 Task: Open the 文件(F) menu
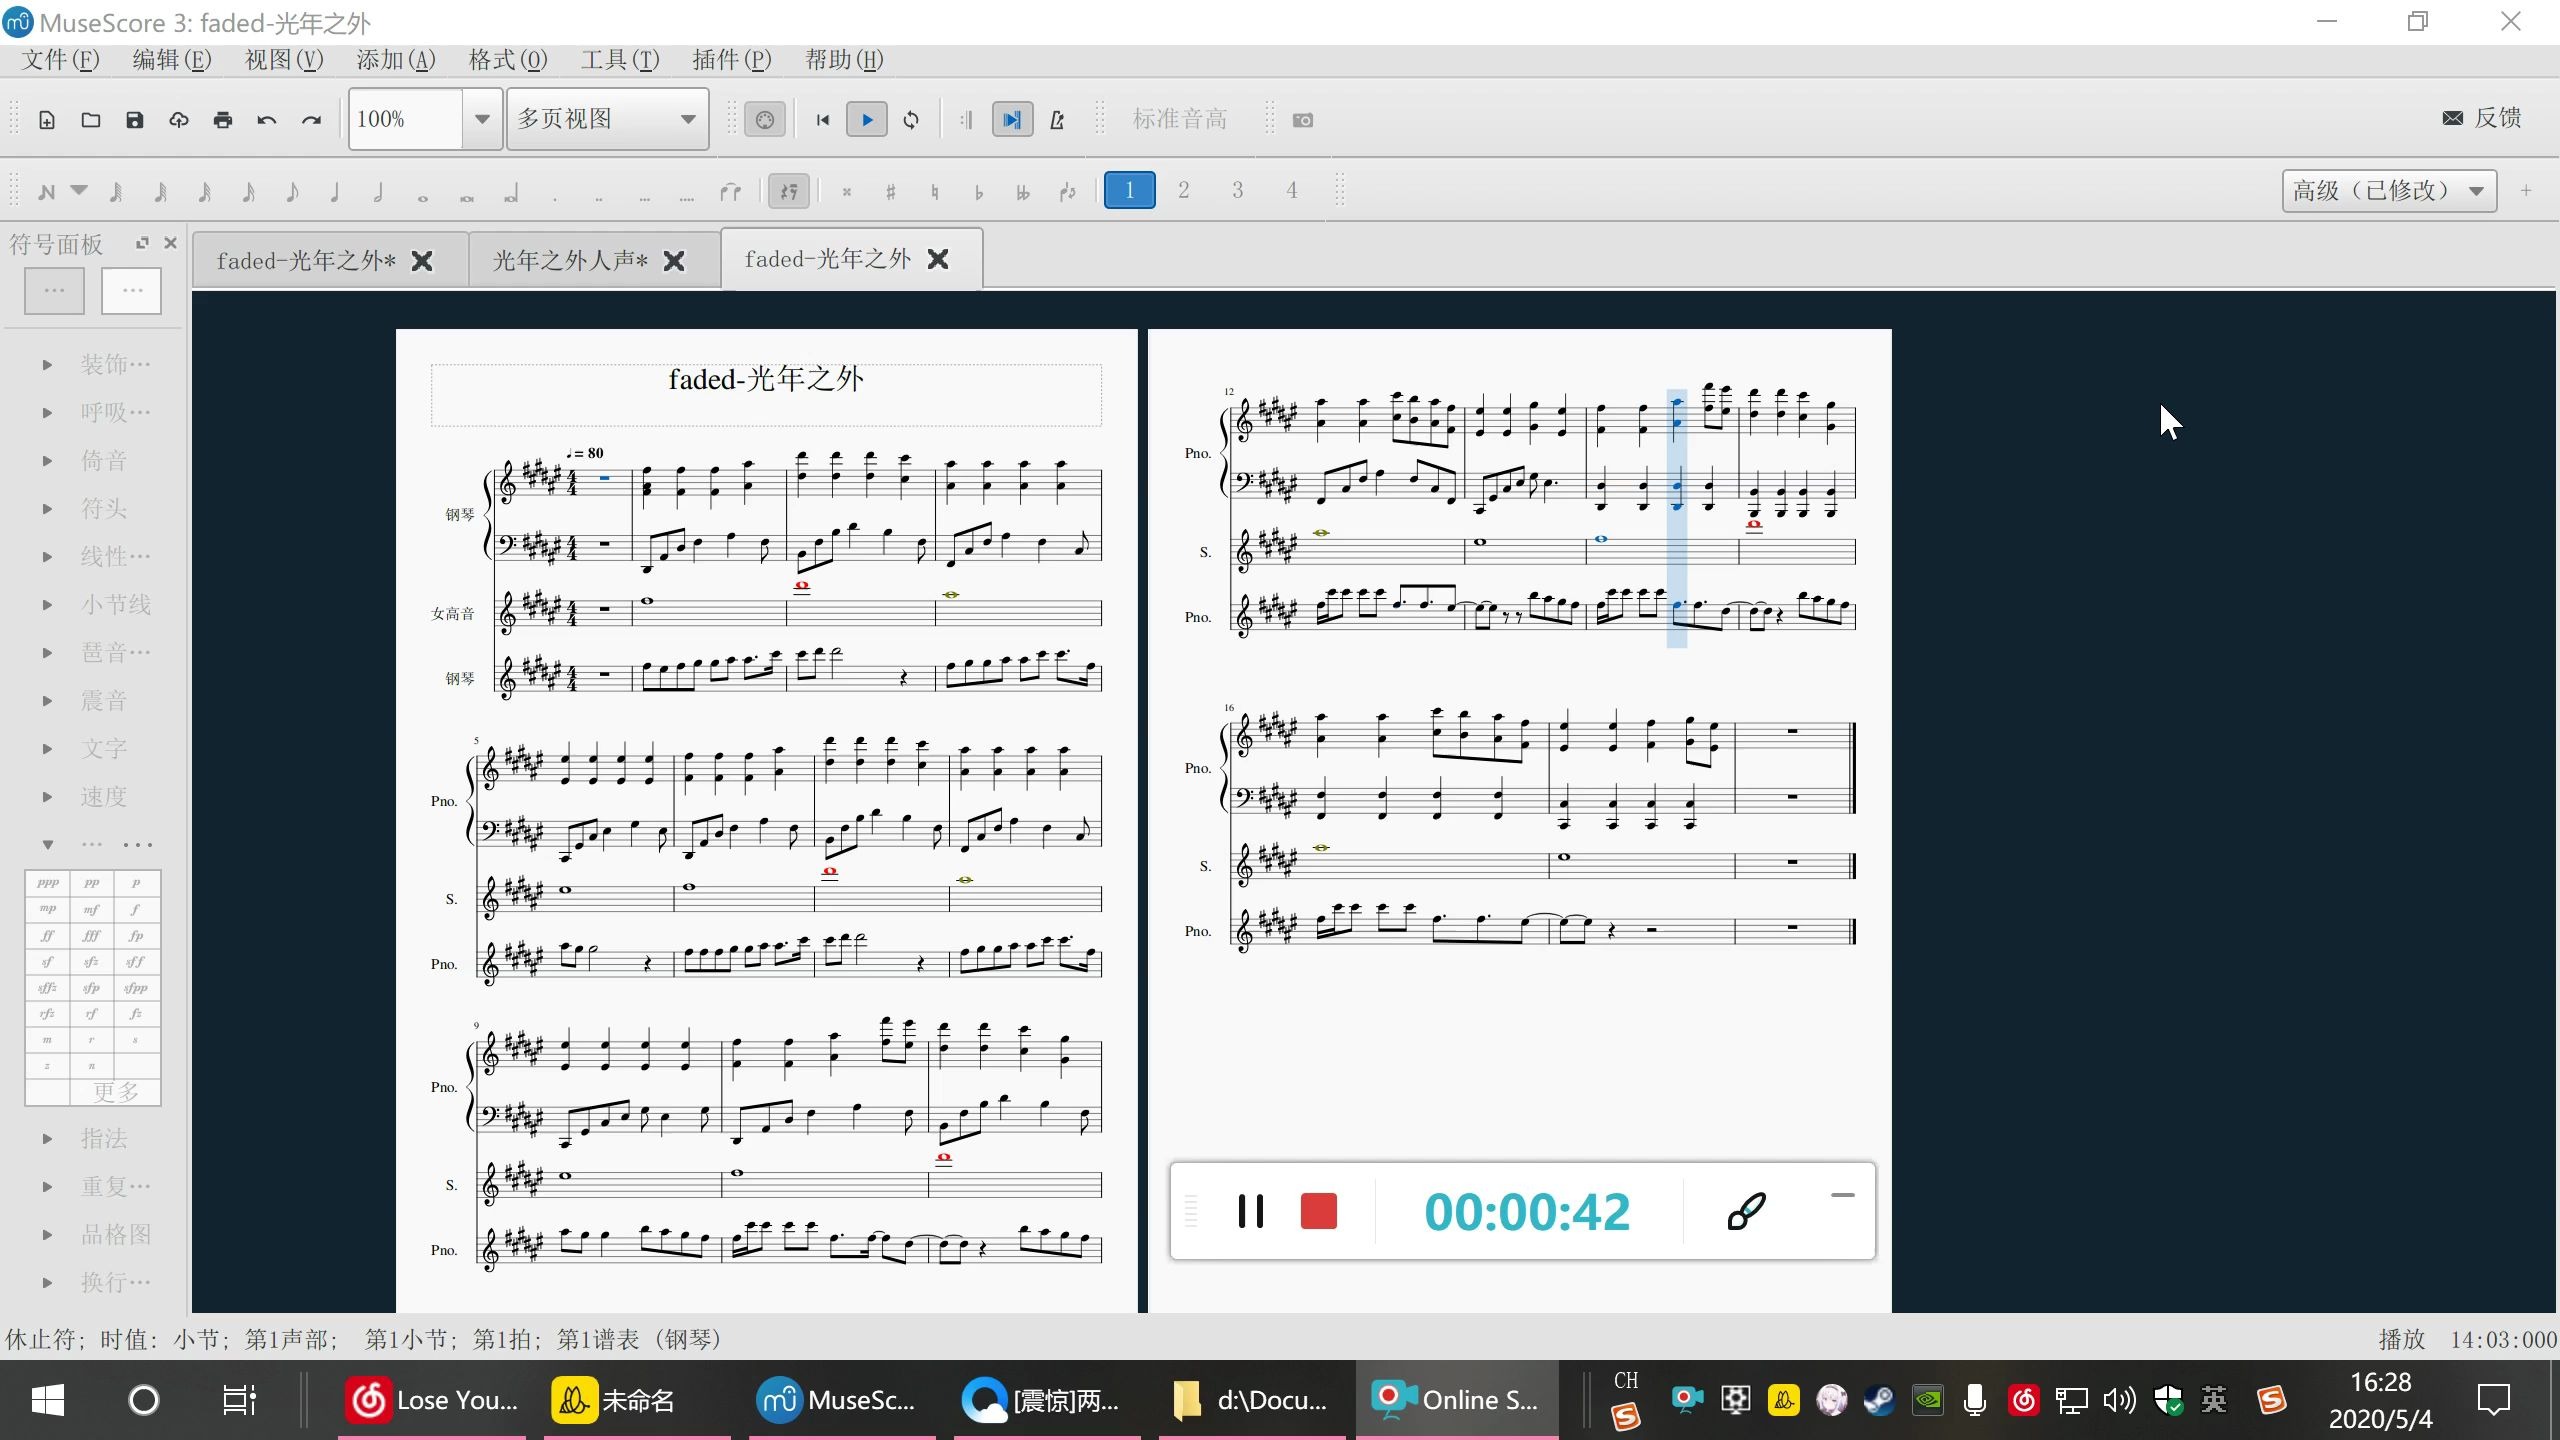pos(61,60)
